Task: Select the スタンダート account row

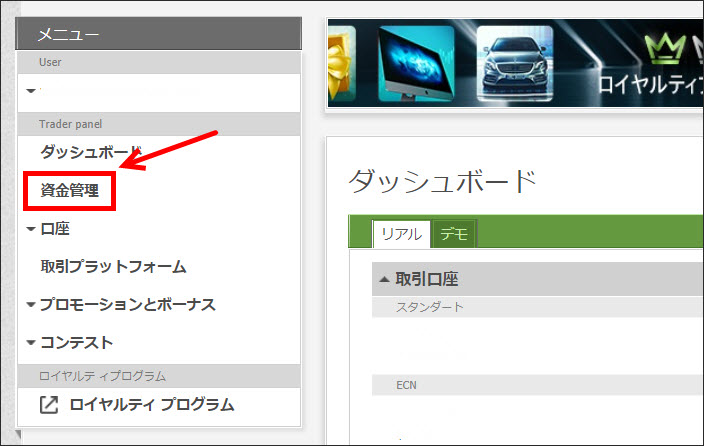Action: click(430, 307)
